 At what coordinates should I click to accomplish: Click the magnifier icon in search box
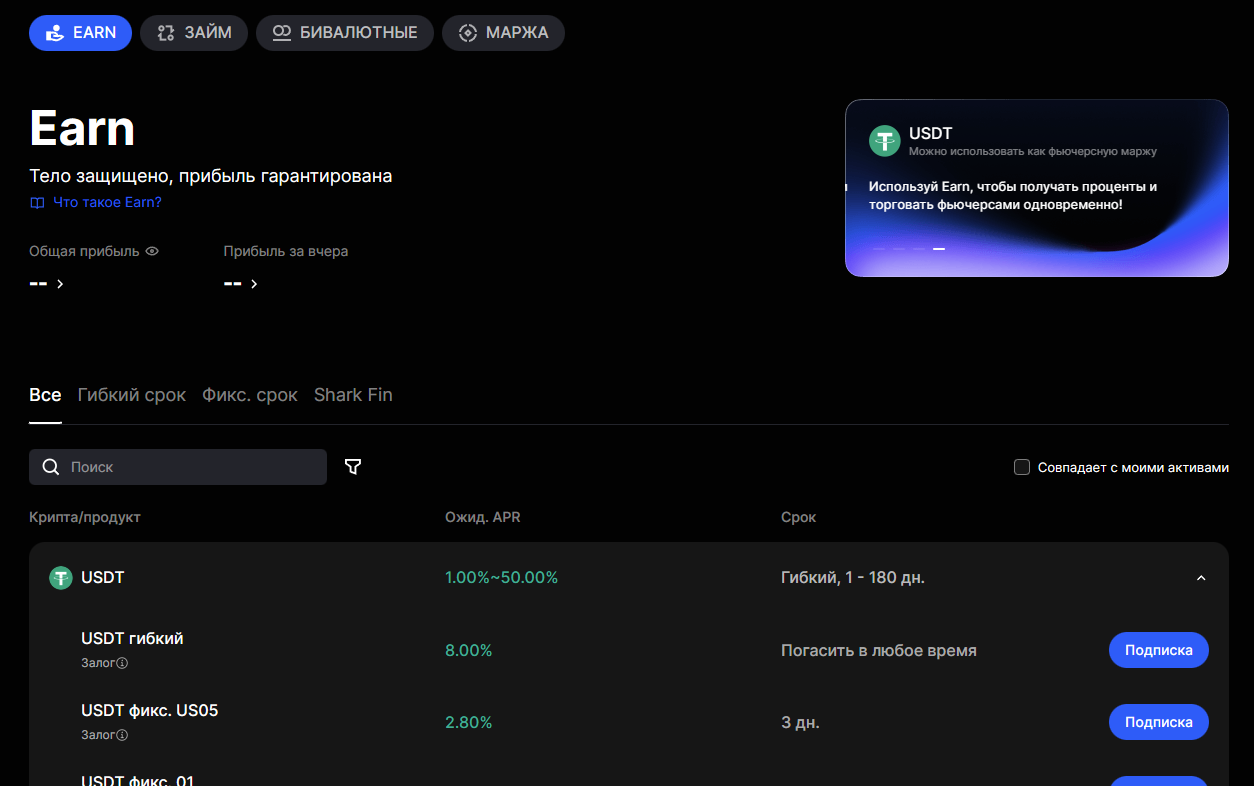(51, 467)
